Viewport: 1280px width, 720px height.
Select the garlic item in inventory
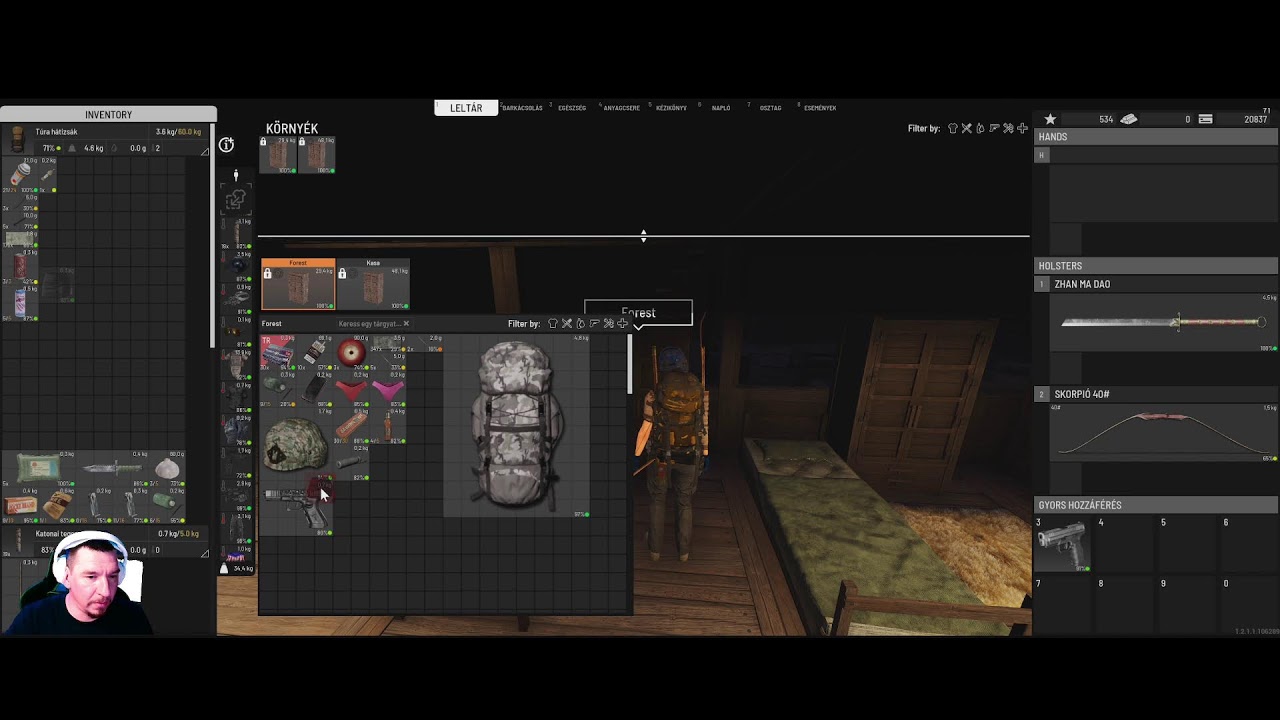click(x=168, y=468)
